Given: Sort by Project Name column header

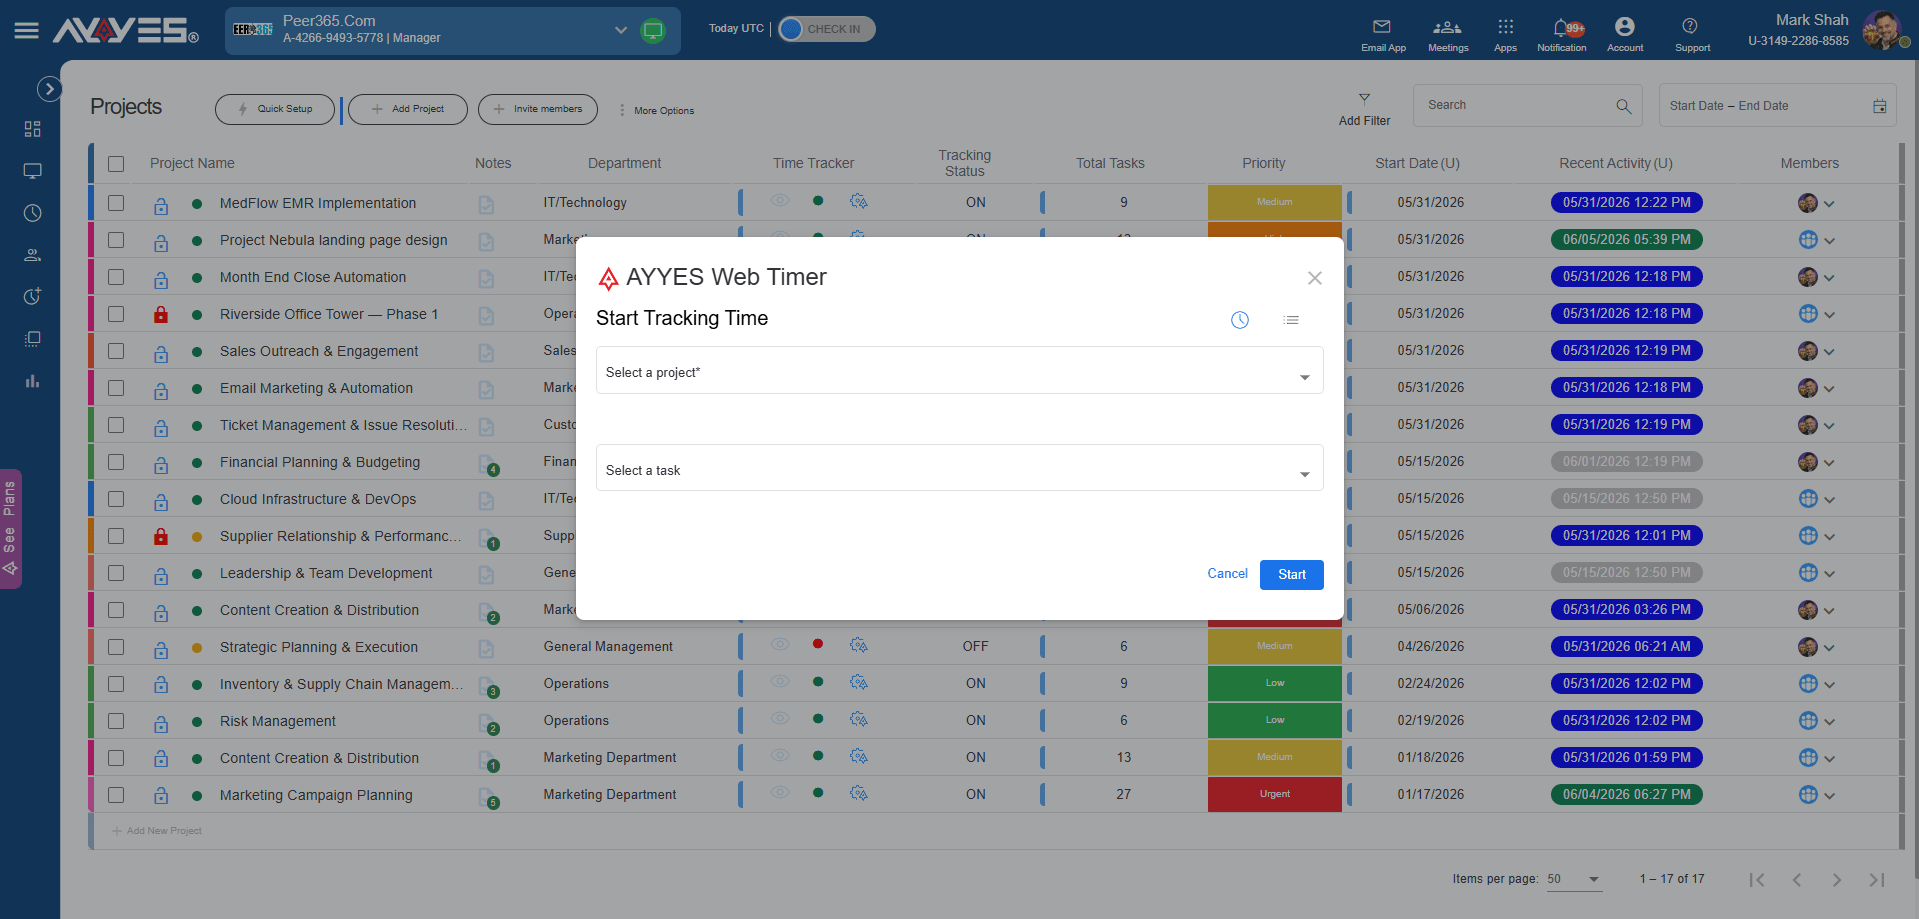Looking at the screenshot, I should point(192,163).
